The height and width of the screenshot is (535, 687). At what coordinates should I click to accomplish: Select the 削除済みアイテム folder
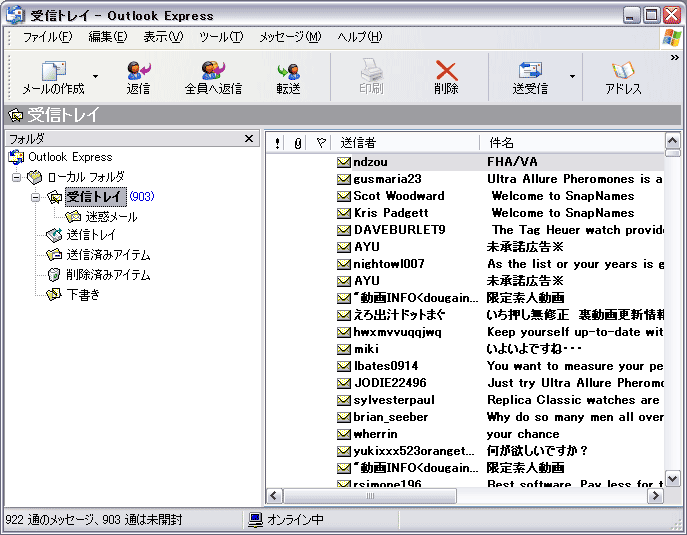(108, 275)
